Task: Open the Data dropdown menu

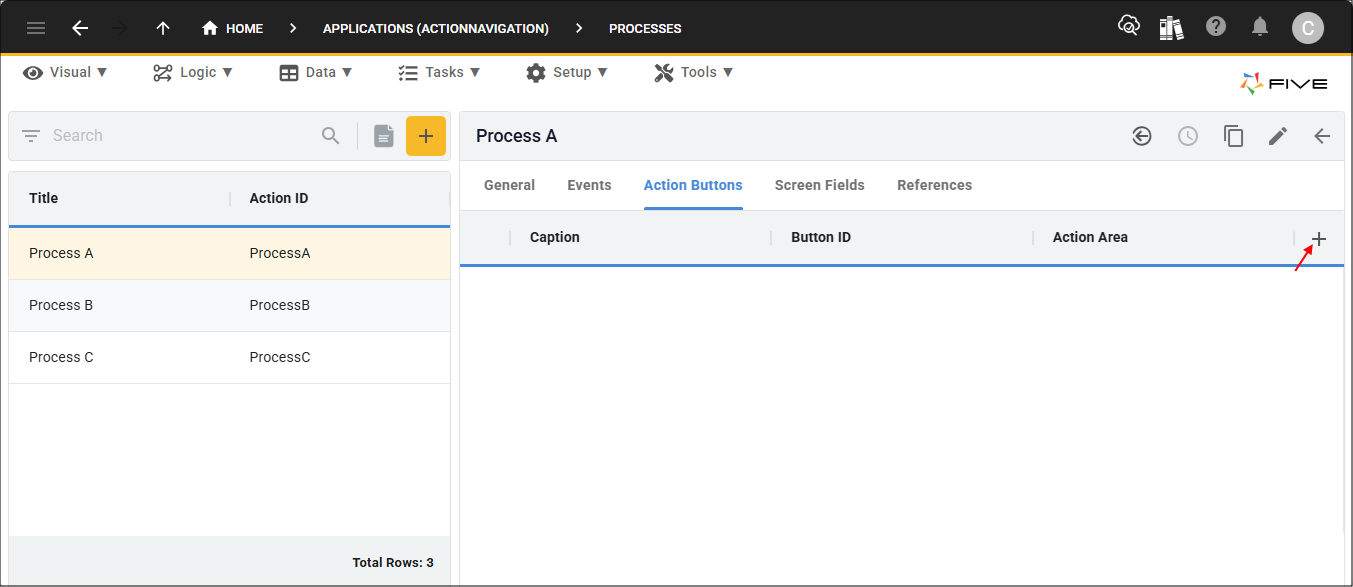Action: click(x=316, y=72)
